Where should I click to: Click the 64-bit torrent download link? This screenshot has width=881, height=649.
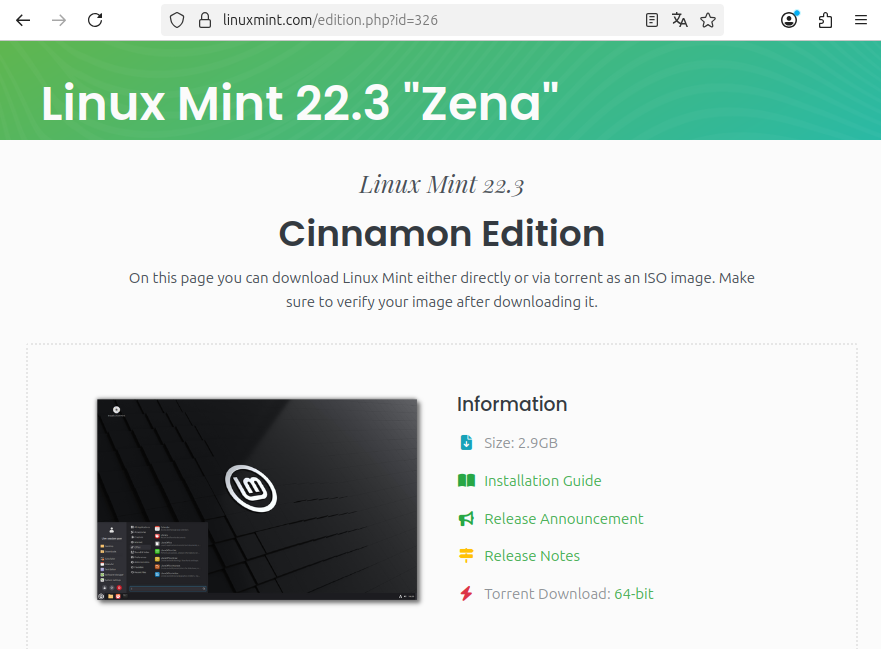pyautogui.click(x=634, y=594)
